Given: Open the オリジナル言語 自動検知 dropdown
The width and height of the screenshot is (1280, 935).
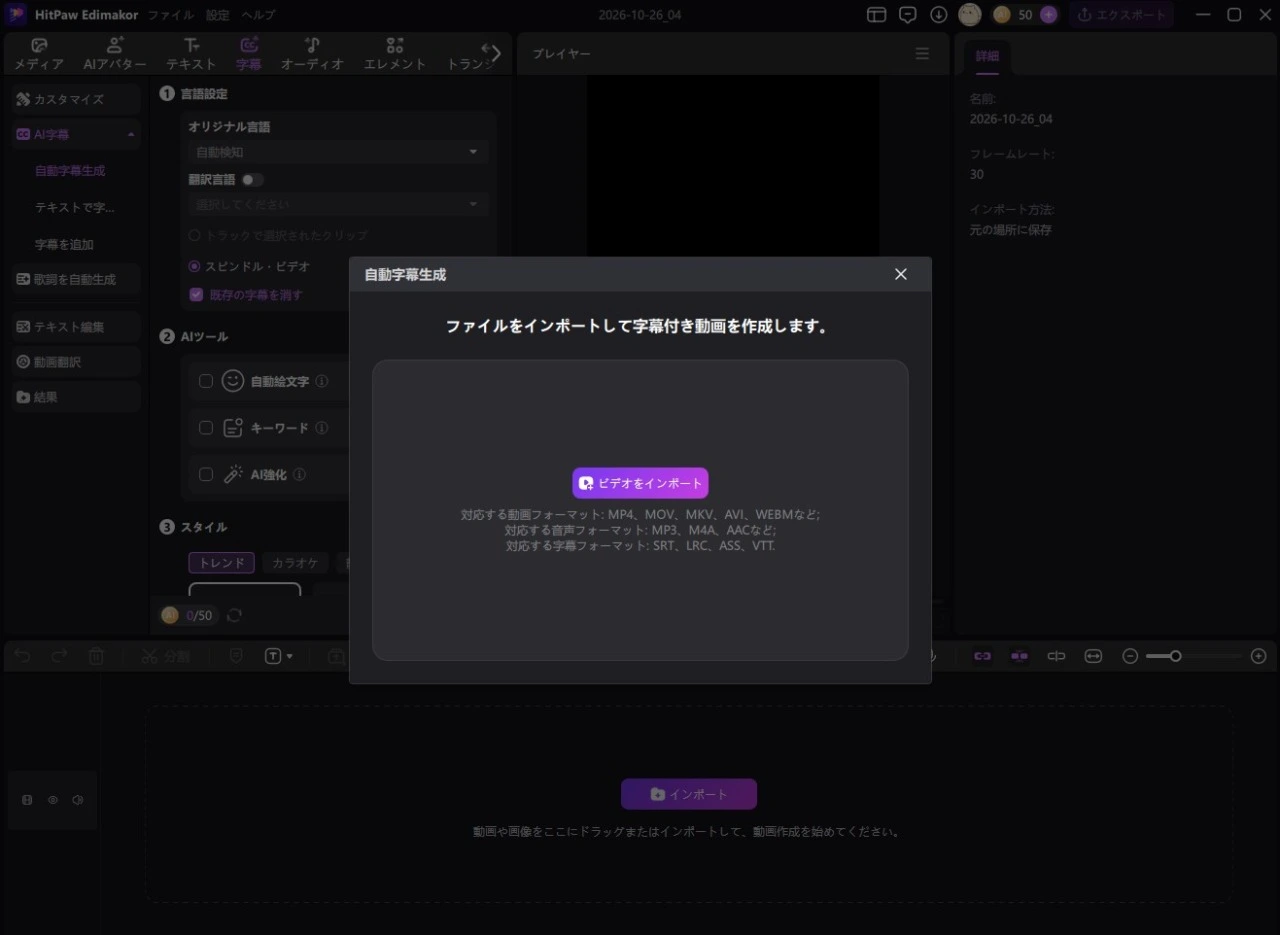Looking at the screenshot, I should (x=338, y=152).
